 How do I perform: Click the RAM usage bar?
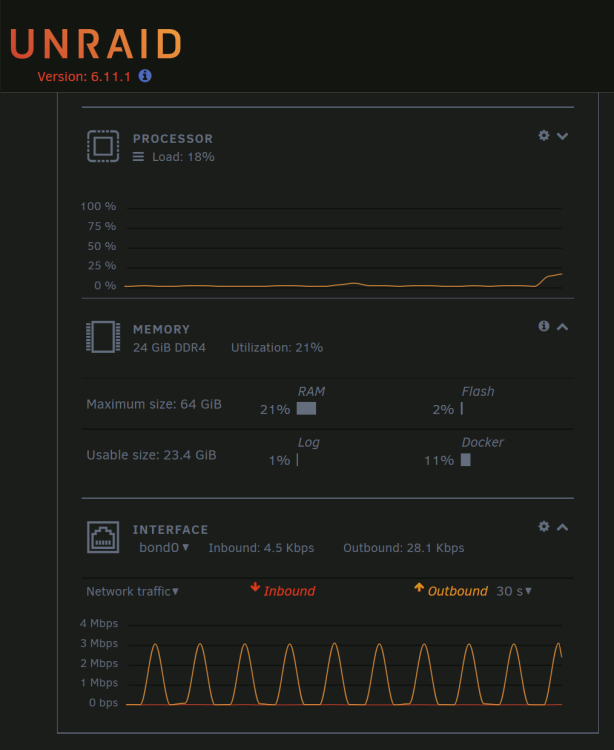tap(306, 408)
